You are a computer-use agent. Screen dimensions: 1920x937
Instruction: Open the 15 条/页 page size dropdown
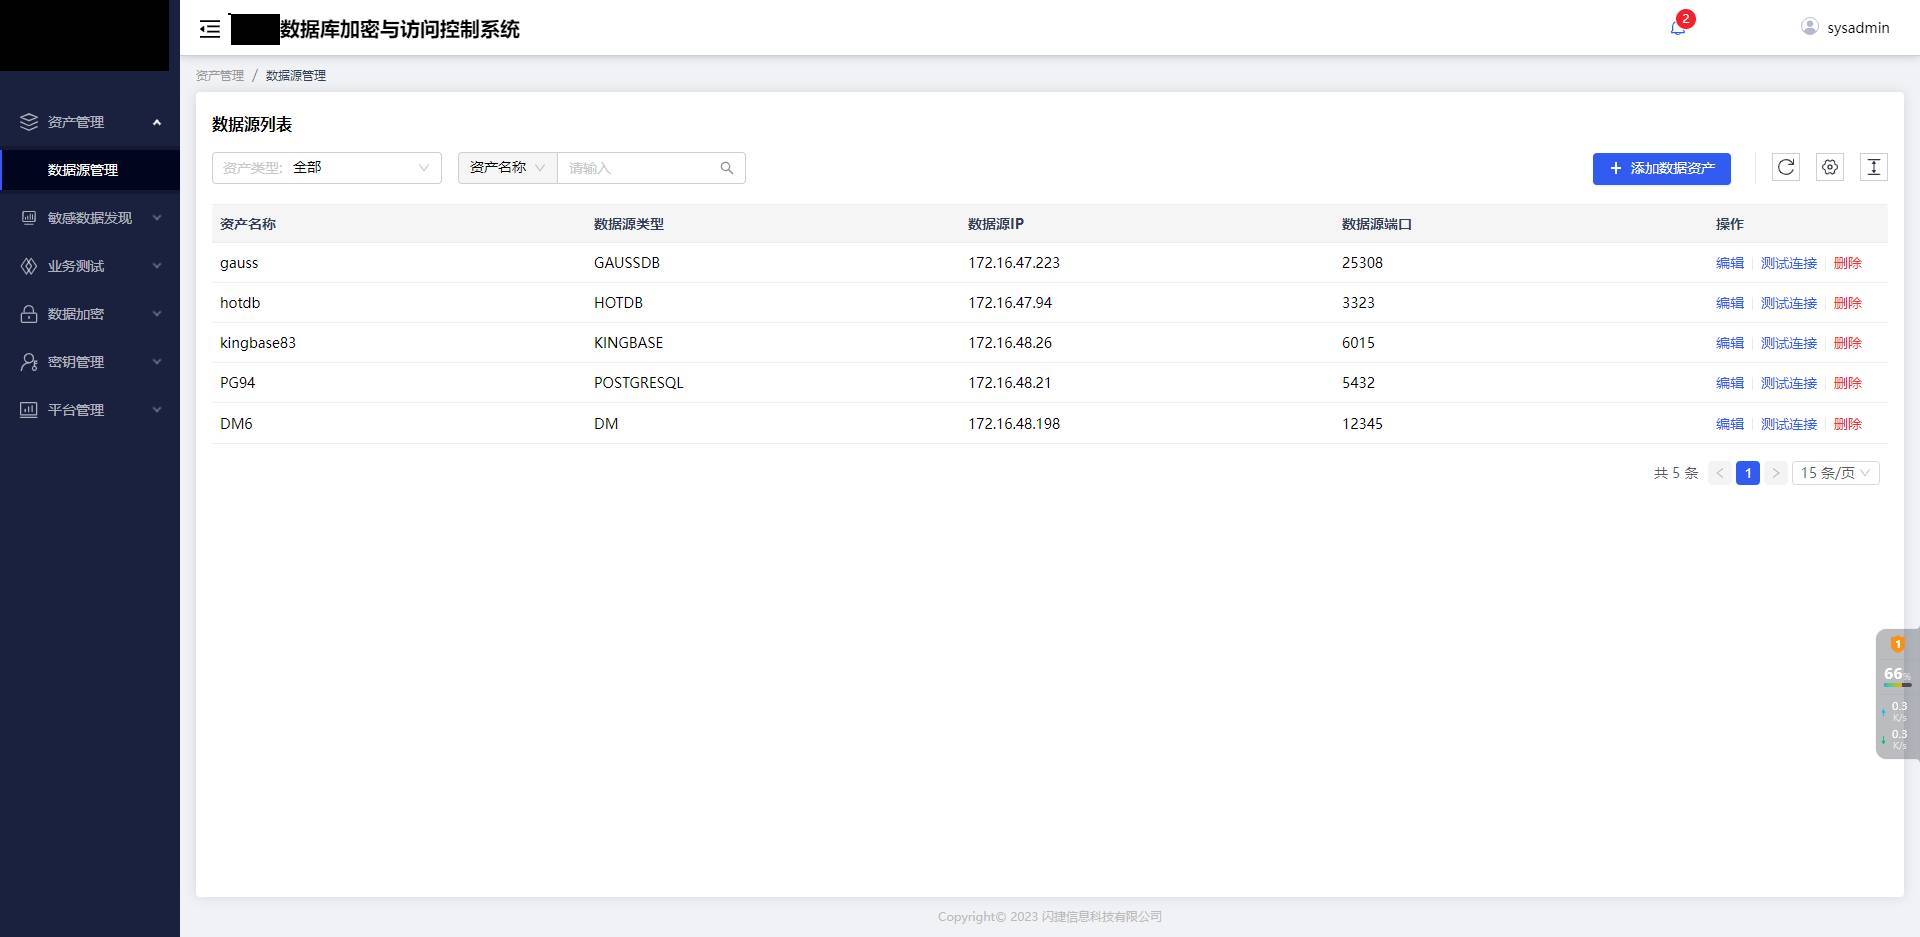click(1836, 473)
